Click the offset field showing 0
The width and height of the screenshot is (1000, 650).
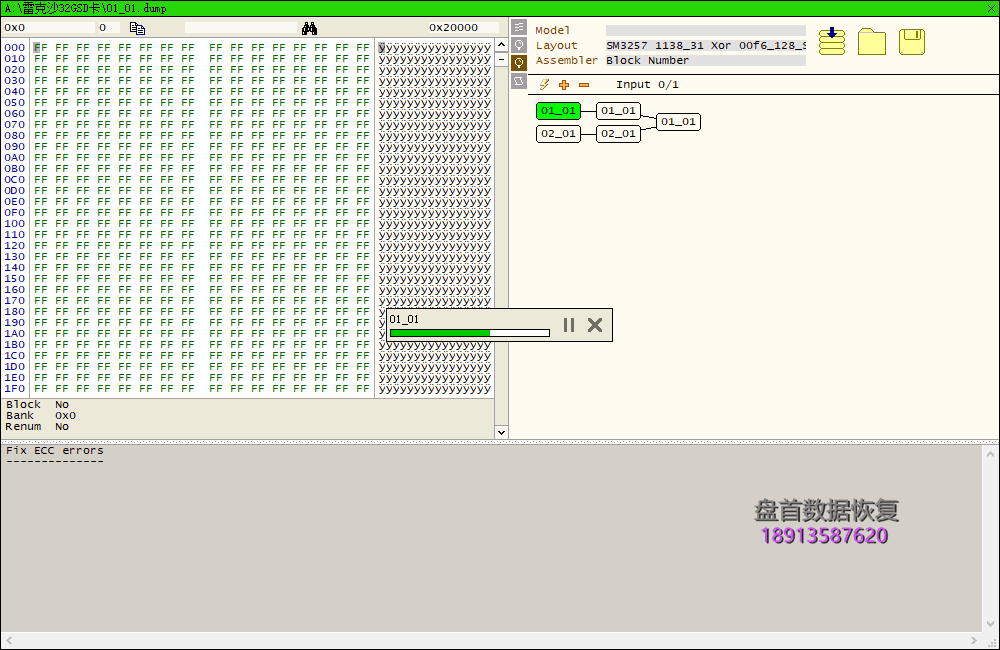(x=108, y=27)
